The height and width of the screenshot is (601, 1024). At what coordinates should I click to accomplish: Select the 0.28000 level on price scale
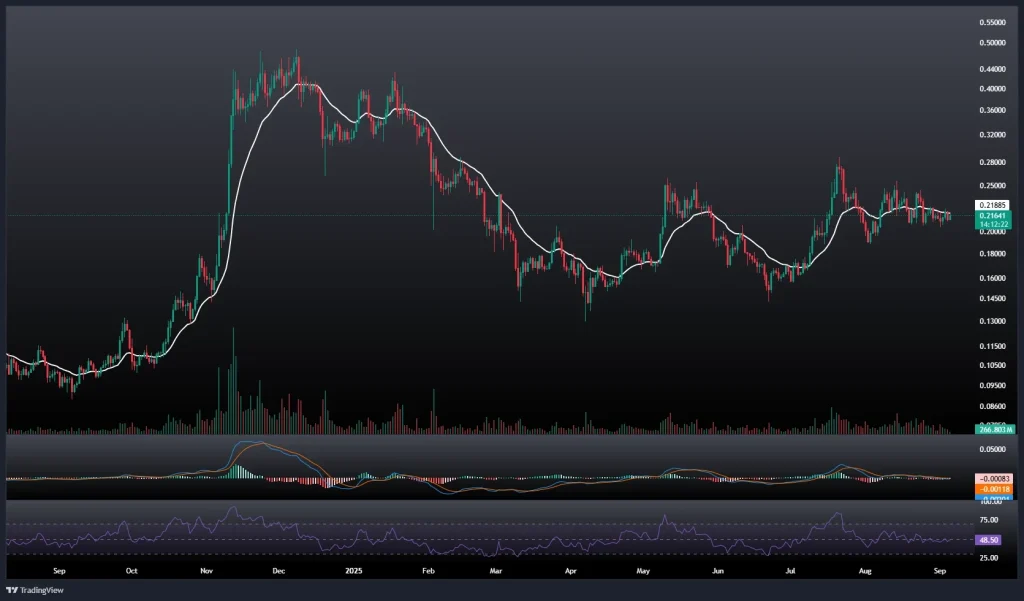click(994, 162)
